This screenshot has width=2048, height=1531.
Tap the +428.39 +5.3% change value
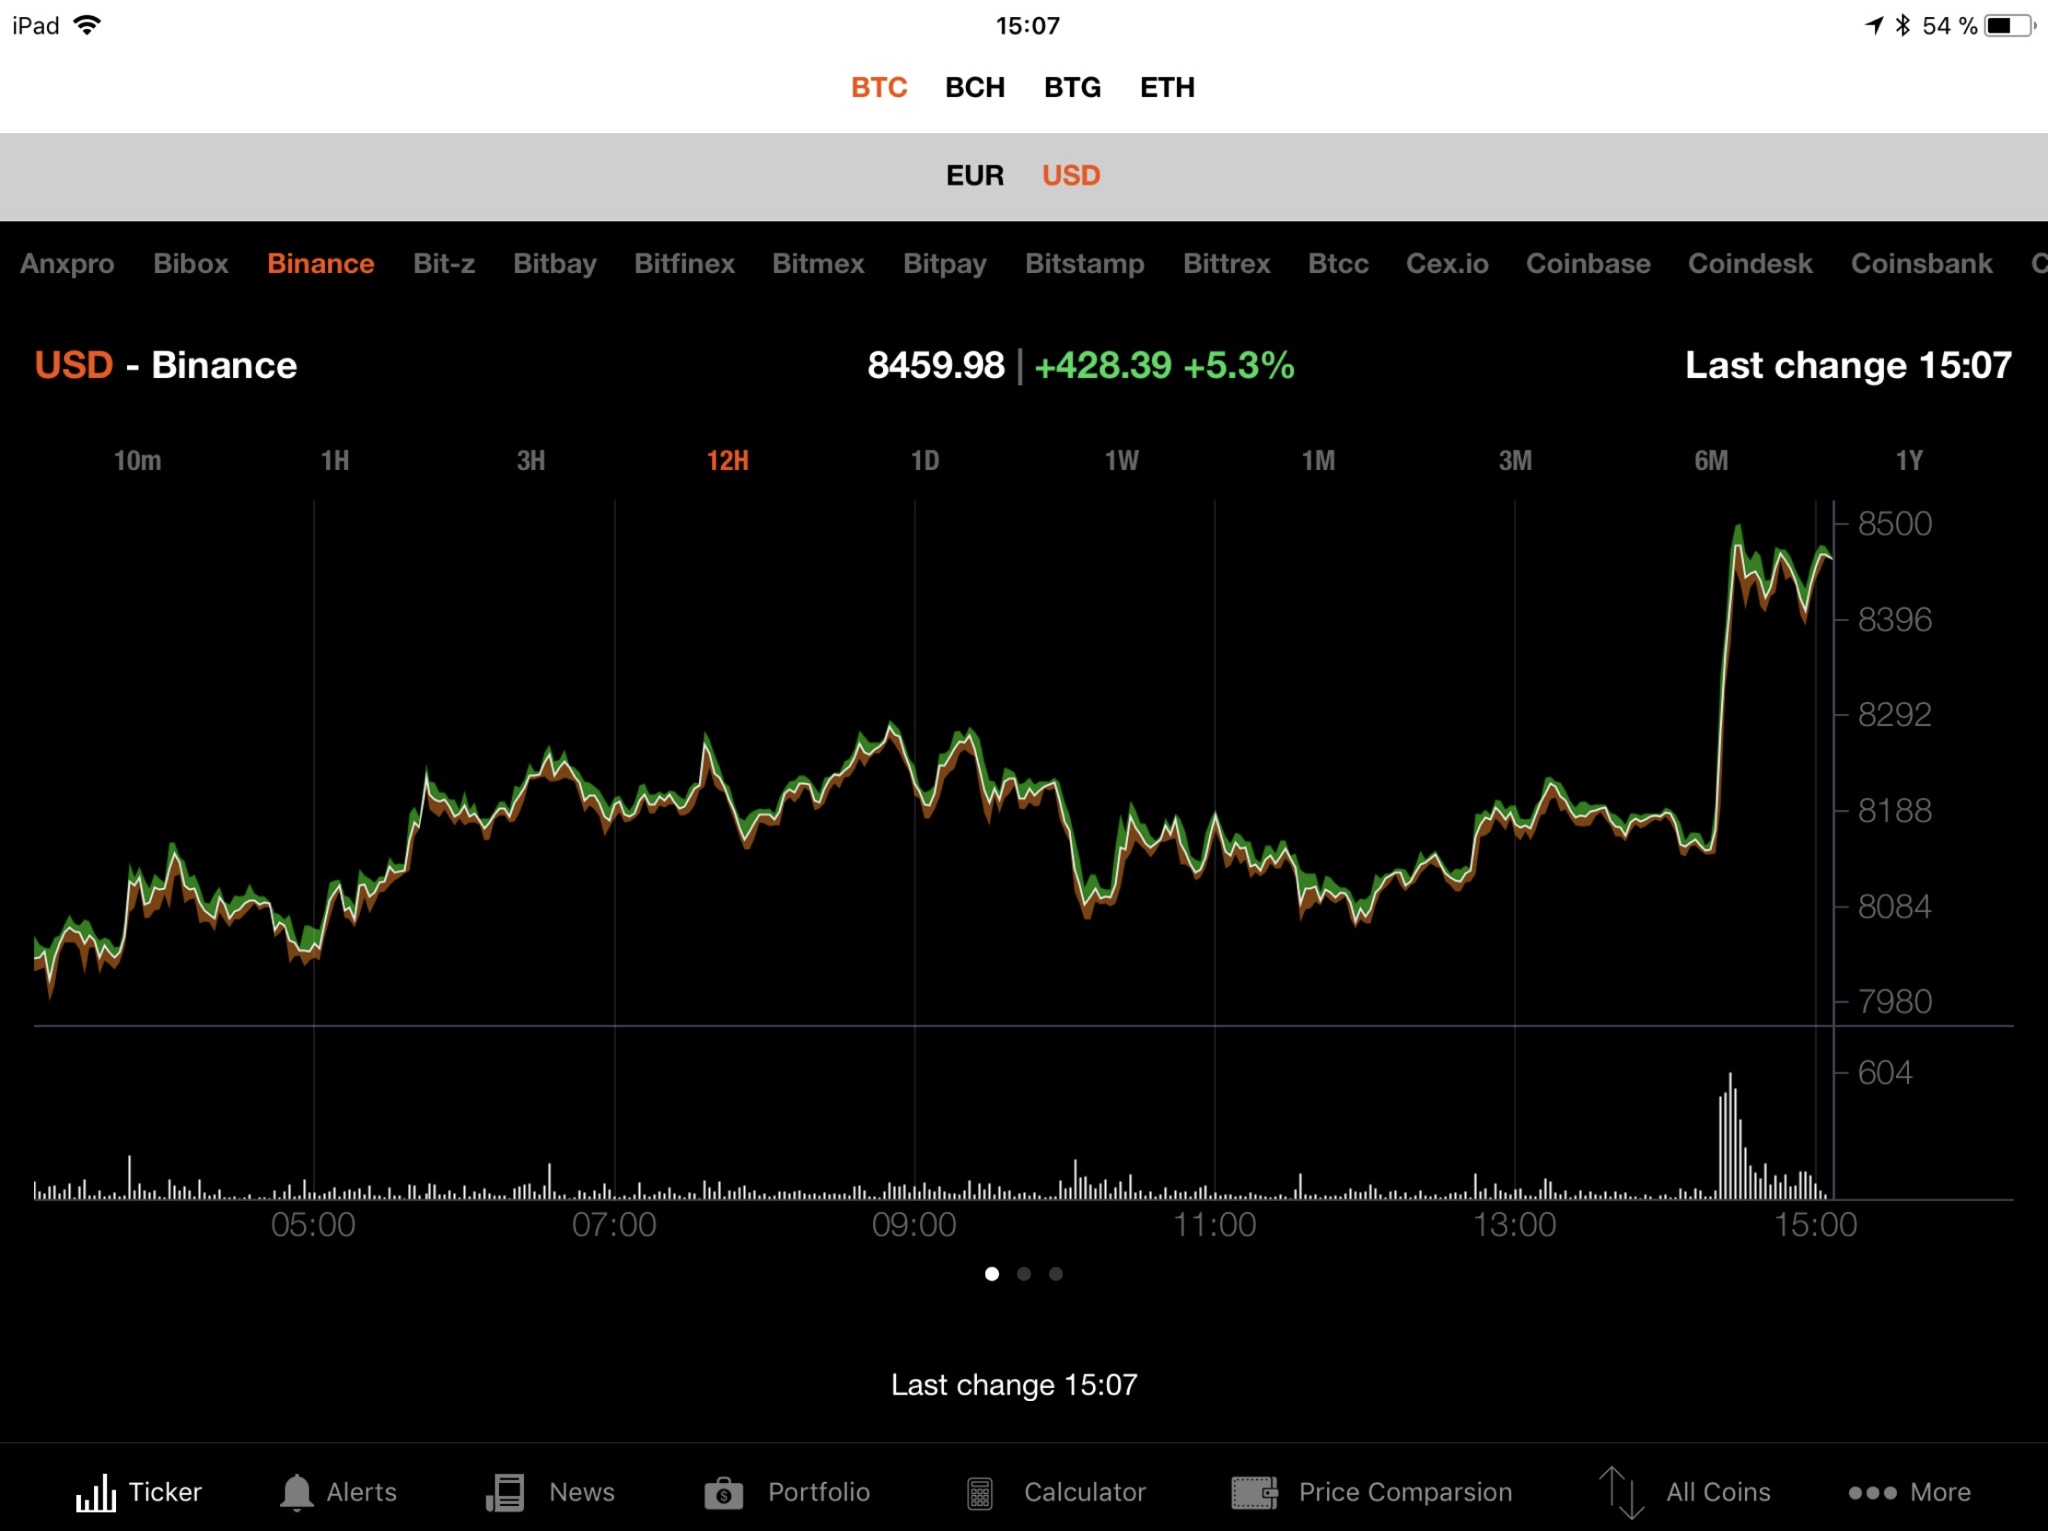1164,366
